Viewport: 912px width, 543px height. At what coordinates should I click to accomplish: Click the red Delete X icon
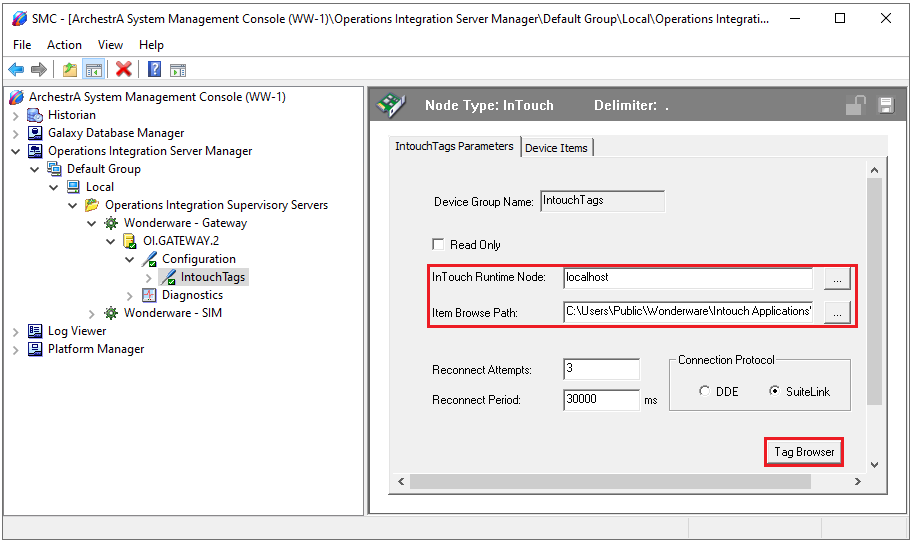[123, 69]
